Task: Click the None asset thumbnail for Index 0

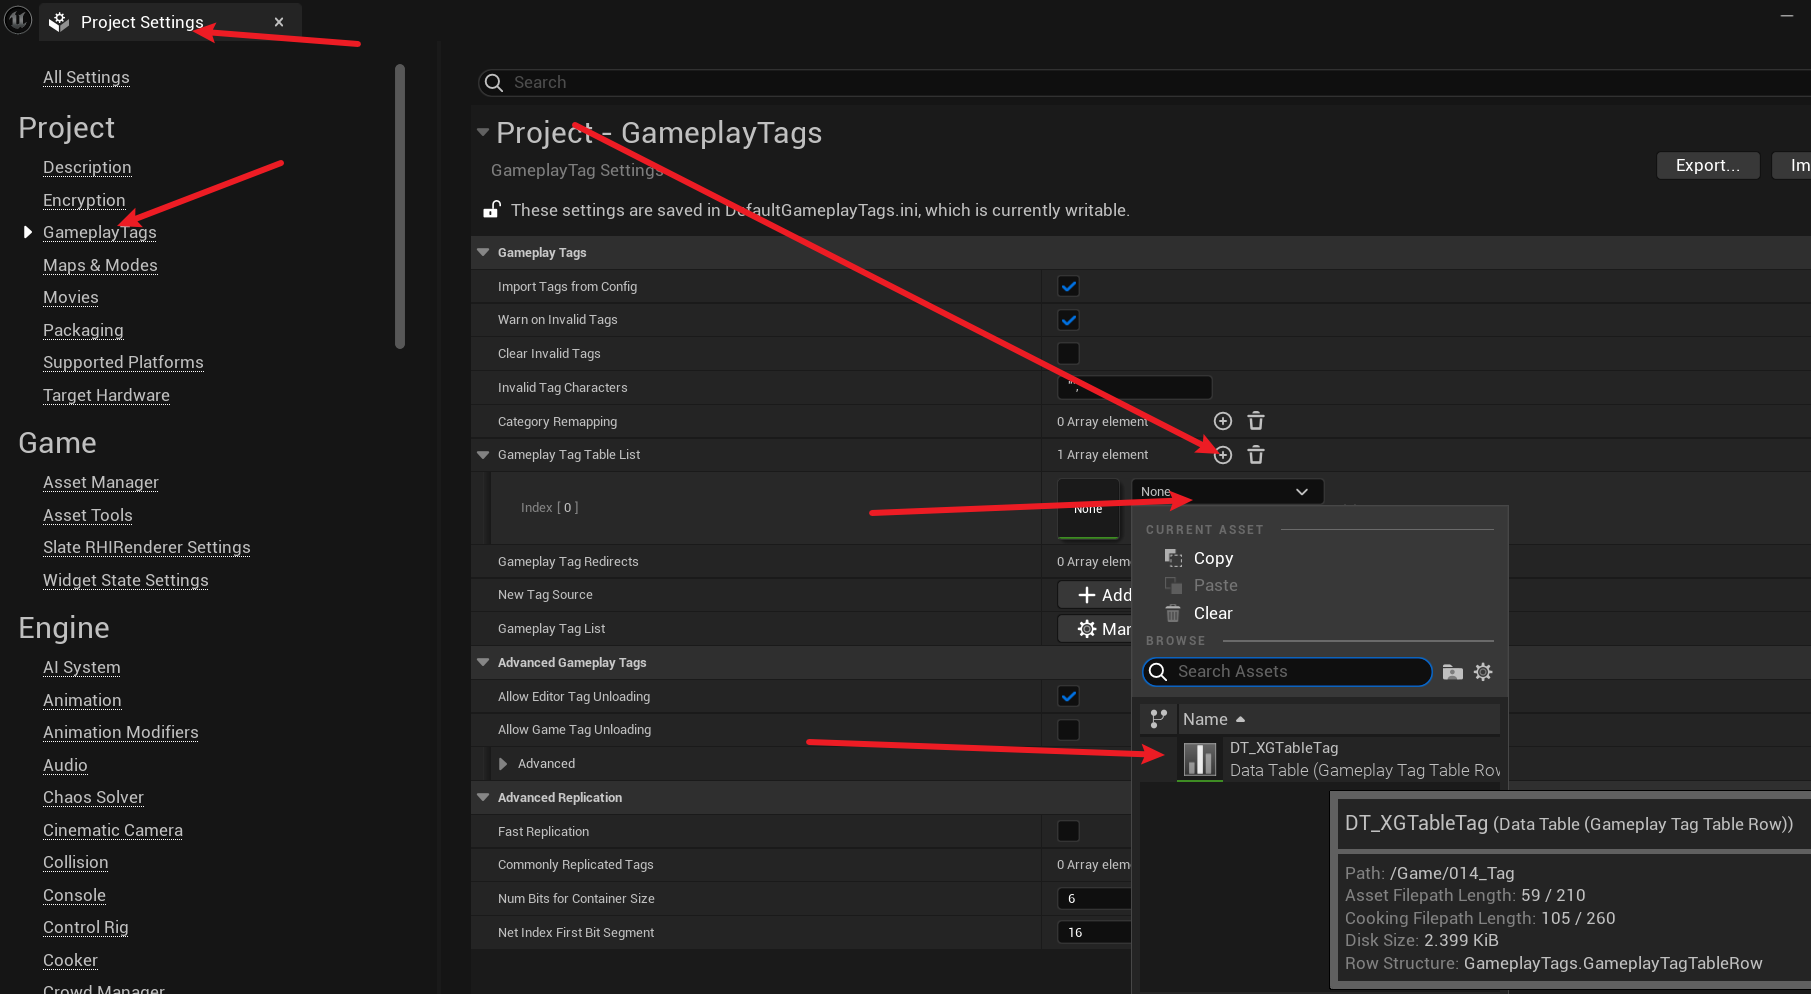Action: [x=1088, y=508]
